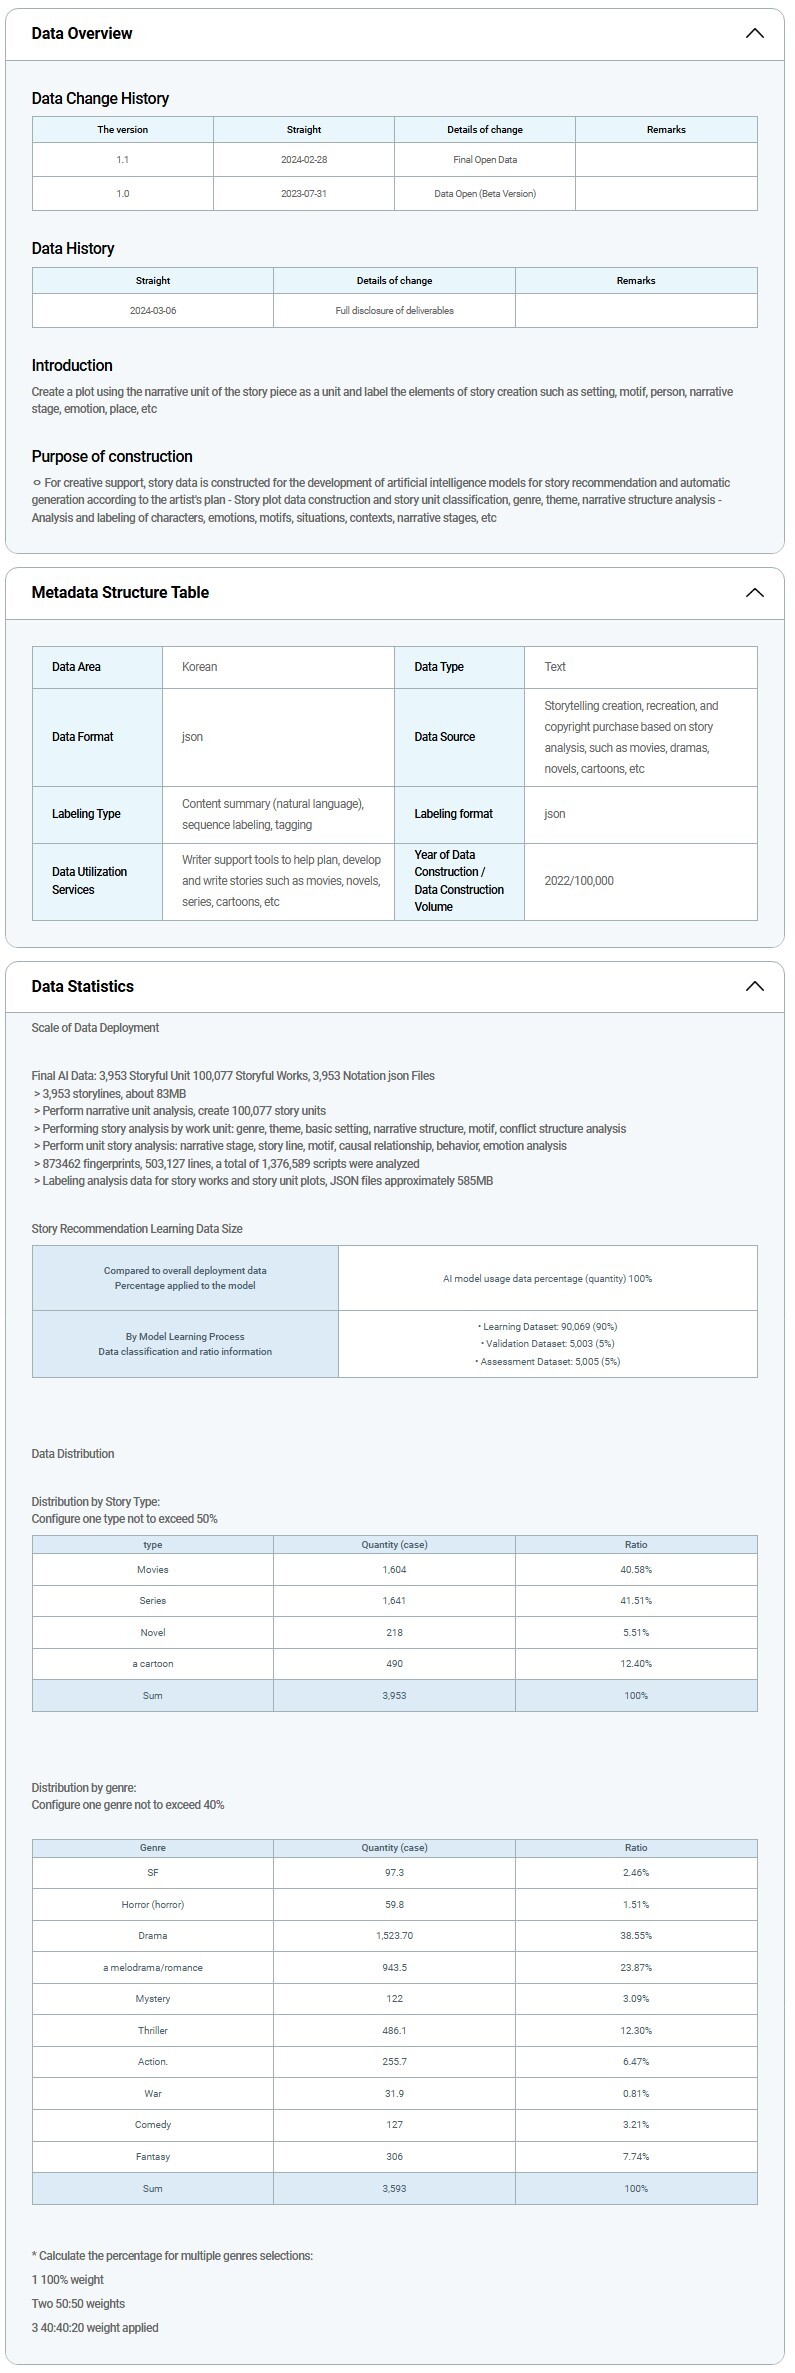Click the Data Overview panel title

(x=82, y=34)
